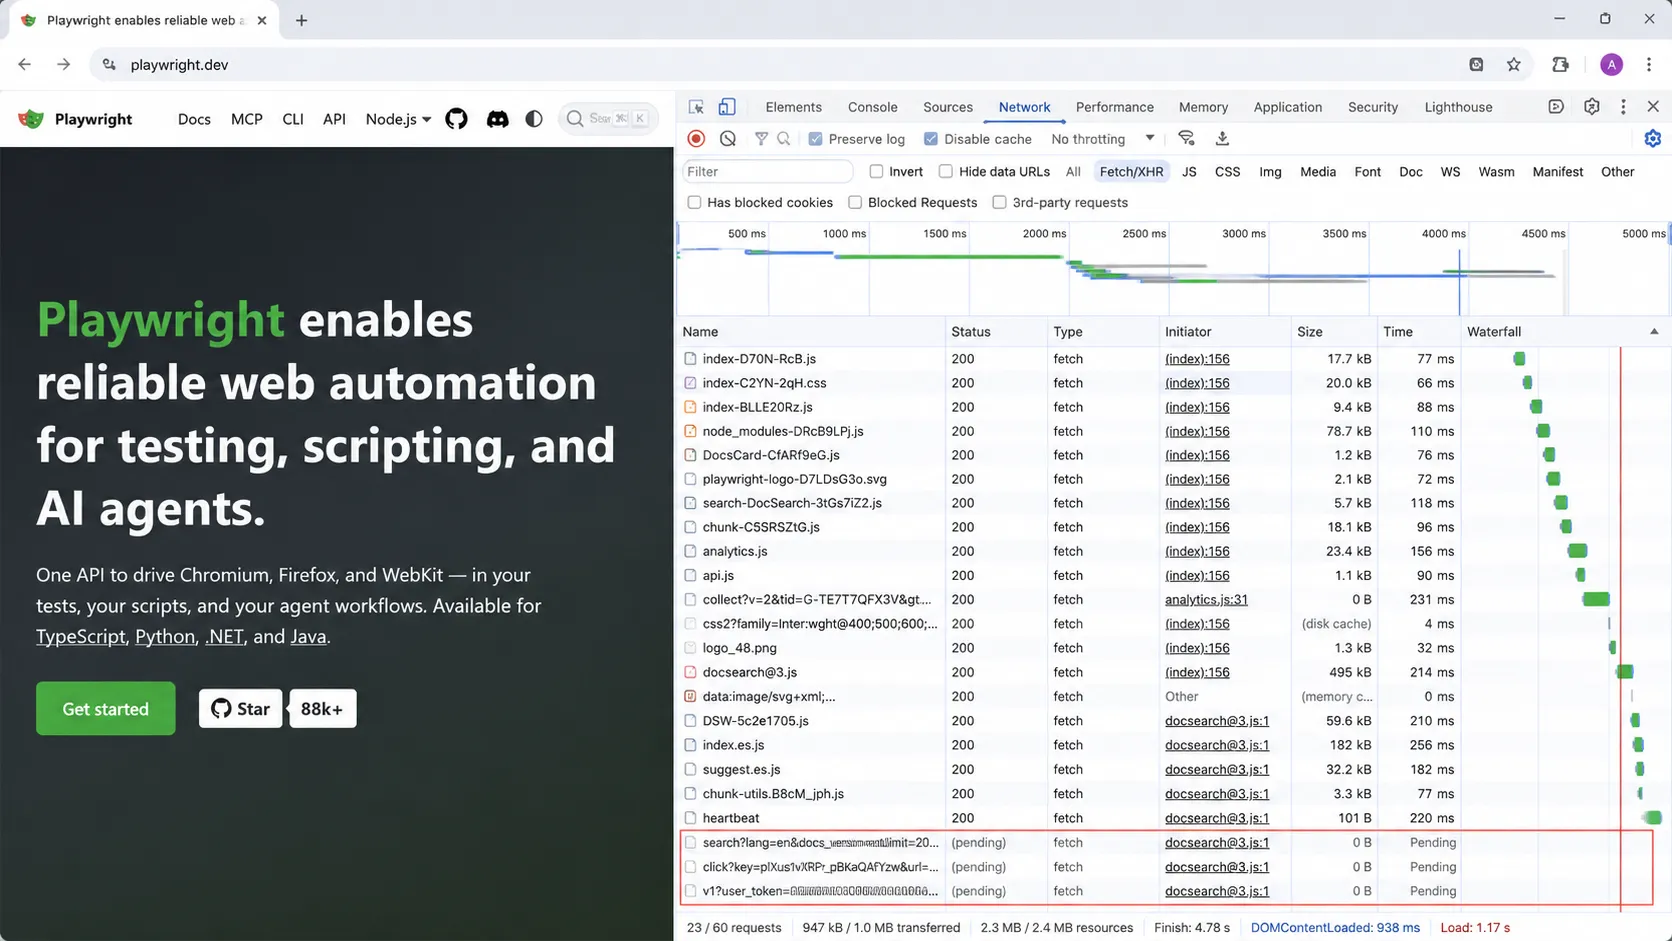Stop recording the network log

click(x=697, y=139)
